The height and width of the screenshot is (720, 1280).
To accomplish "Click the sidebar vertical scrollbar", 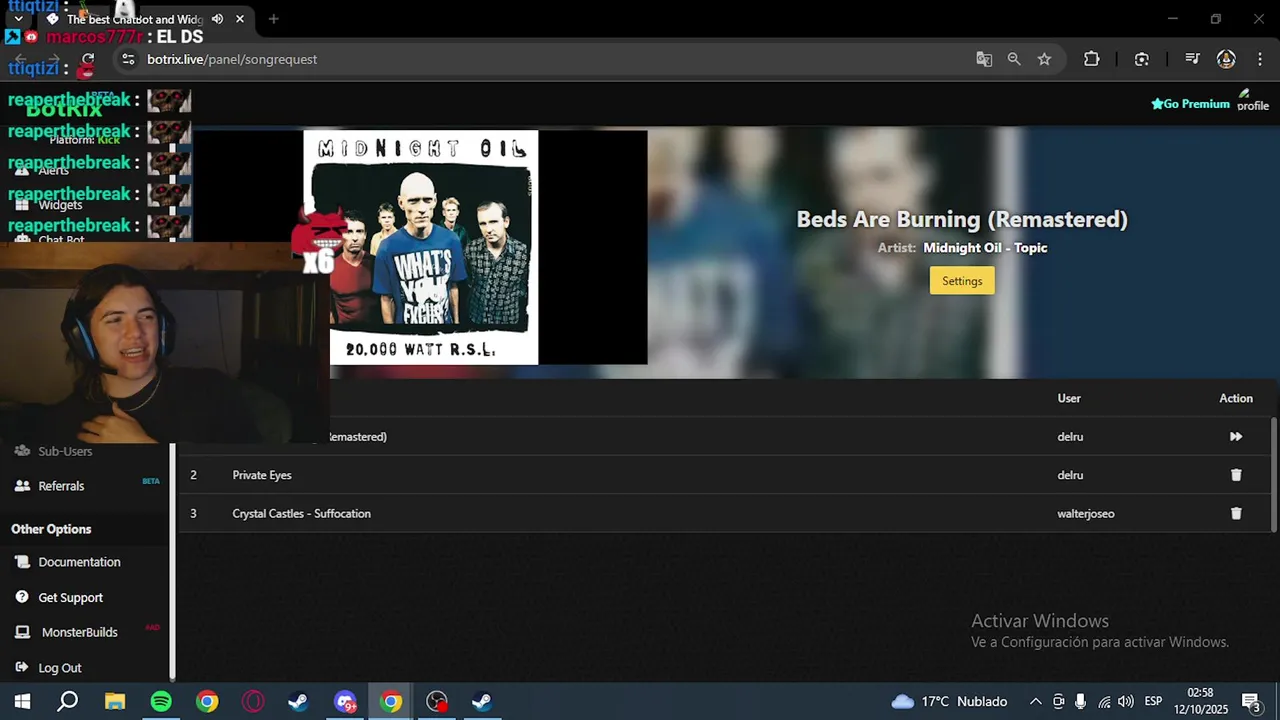I will point(172,560).
